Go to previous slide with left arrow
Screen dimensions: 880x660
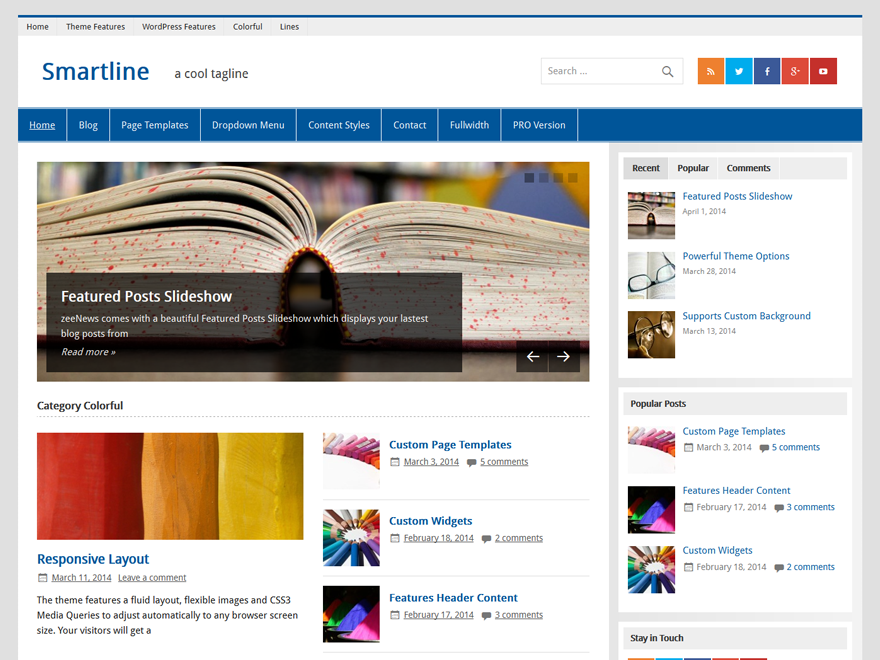tap(533, 356)
